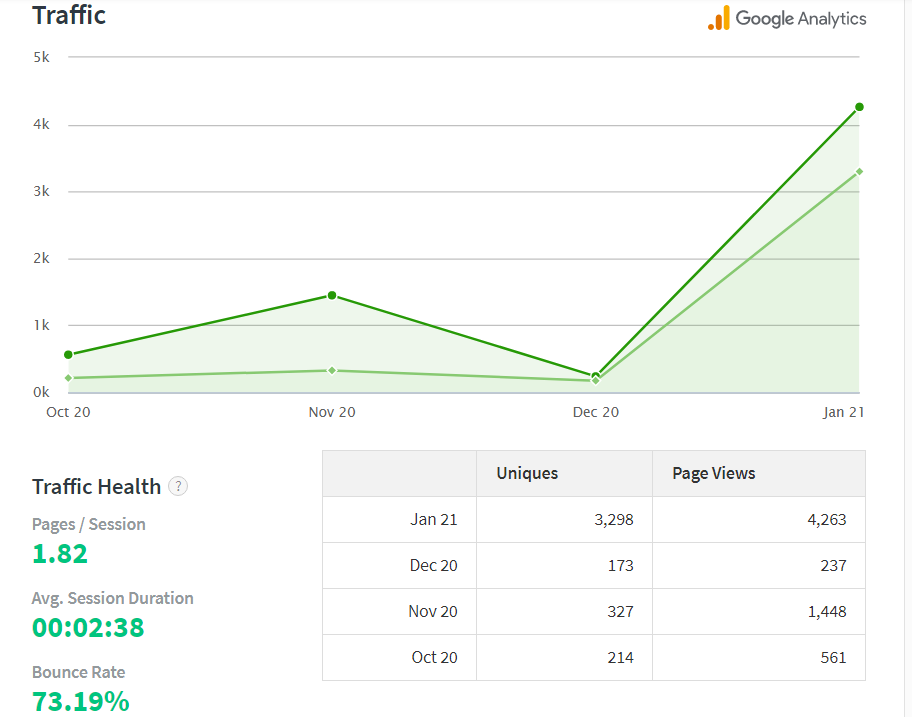Click the 3,298 uniques cell
The height and width of the screenshot is (717, 912).
tap(611, 520)
